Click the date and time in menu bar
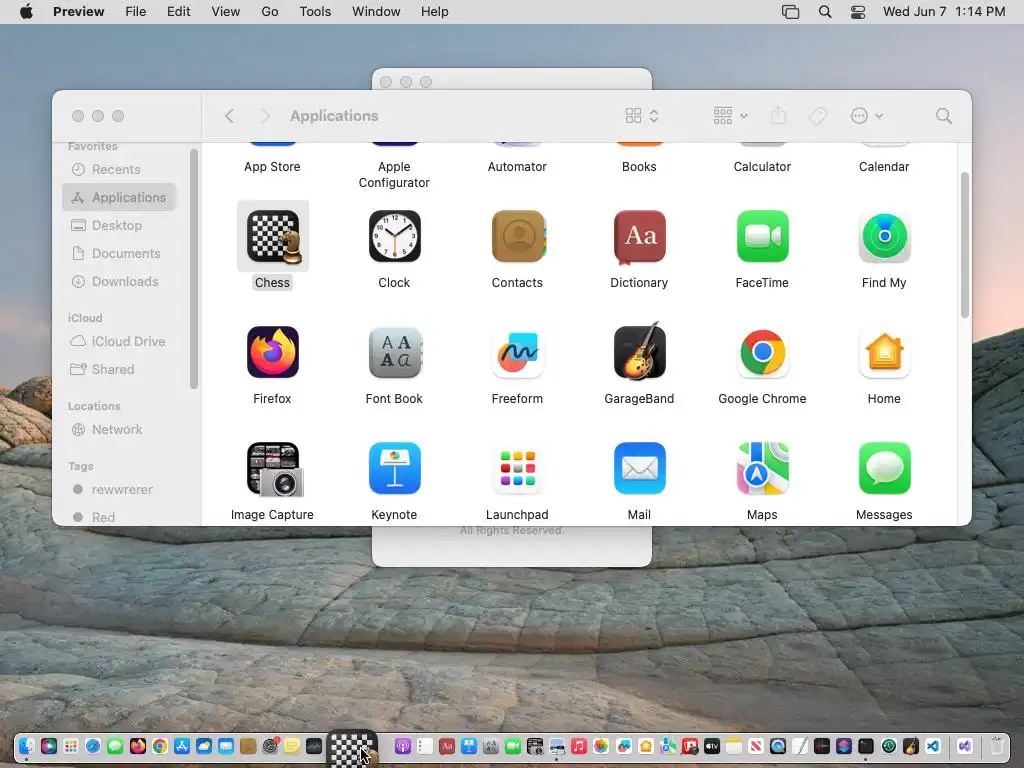 click(x=944, y=12)
